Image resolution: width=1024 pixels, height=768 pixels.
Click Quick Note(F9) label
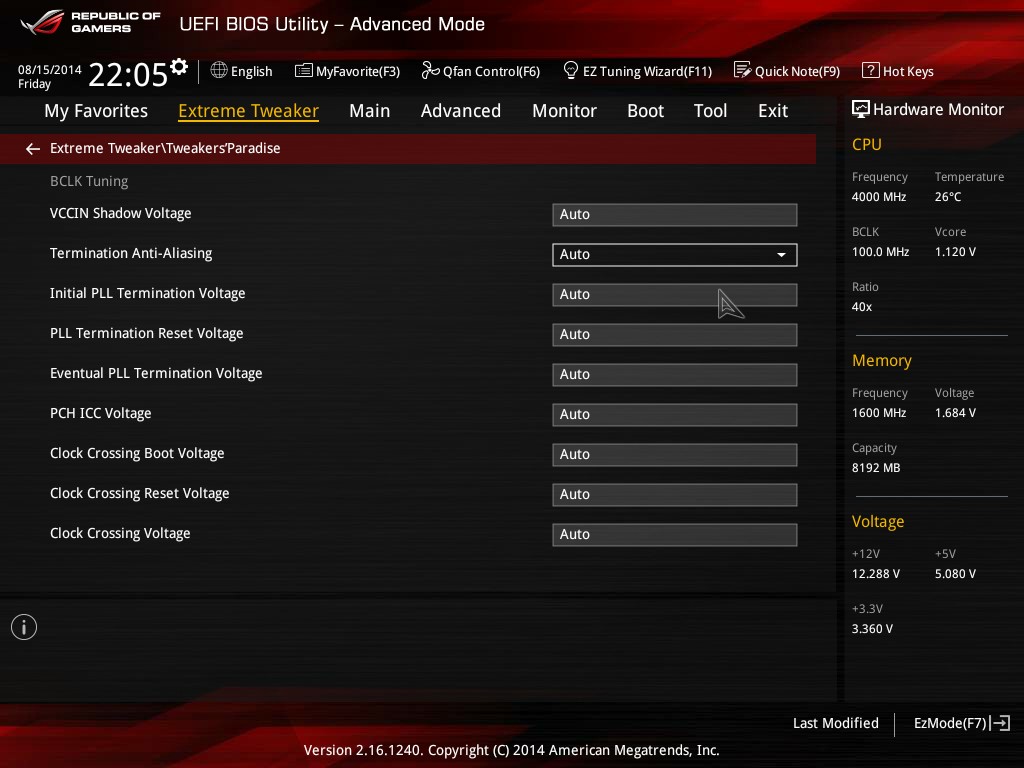pyautogui.click(x=797, y=71)
